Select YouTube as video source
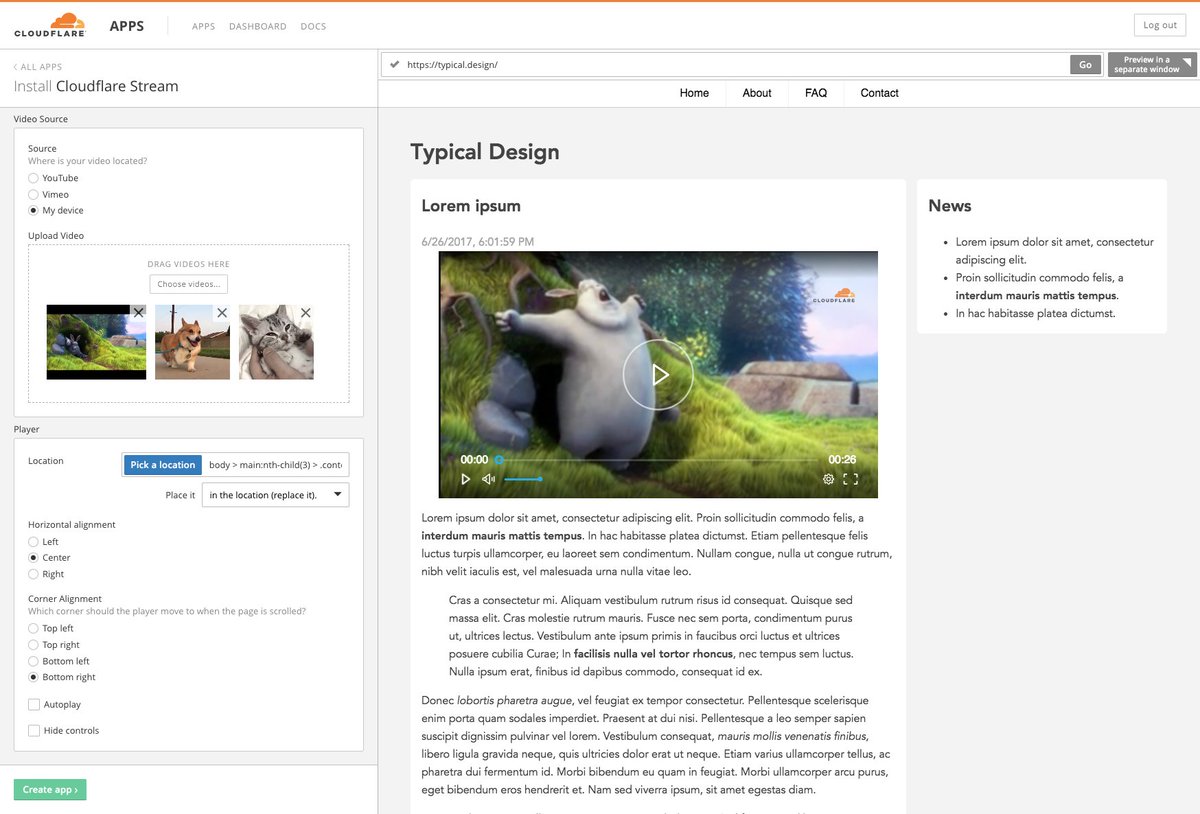 click(33, 178)
